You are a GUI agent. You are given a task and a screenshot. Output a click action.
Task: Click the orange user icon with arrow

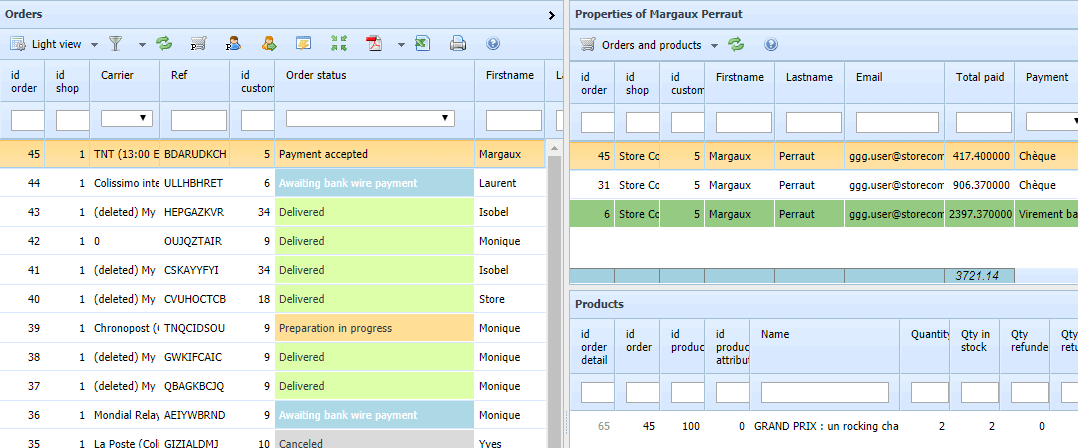(x=269, y=44)
